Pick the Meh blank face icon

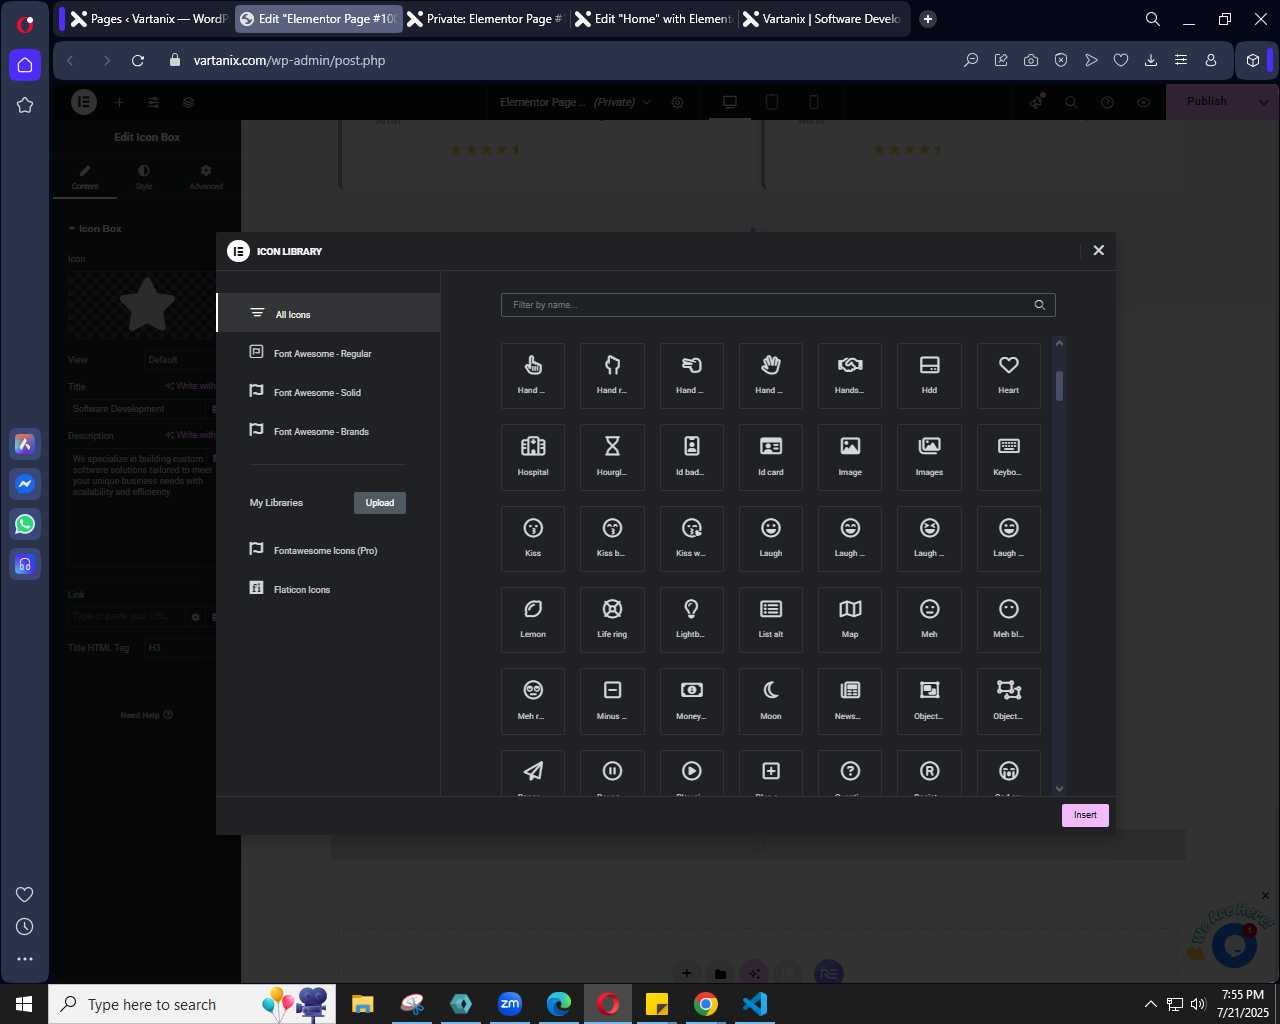(x=1008, y=620)
